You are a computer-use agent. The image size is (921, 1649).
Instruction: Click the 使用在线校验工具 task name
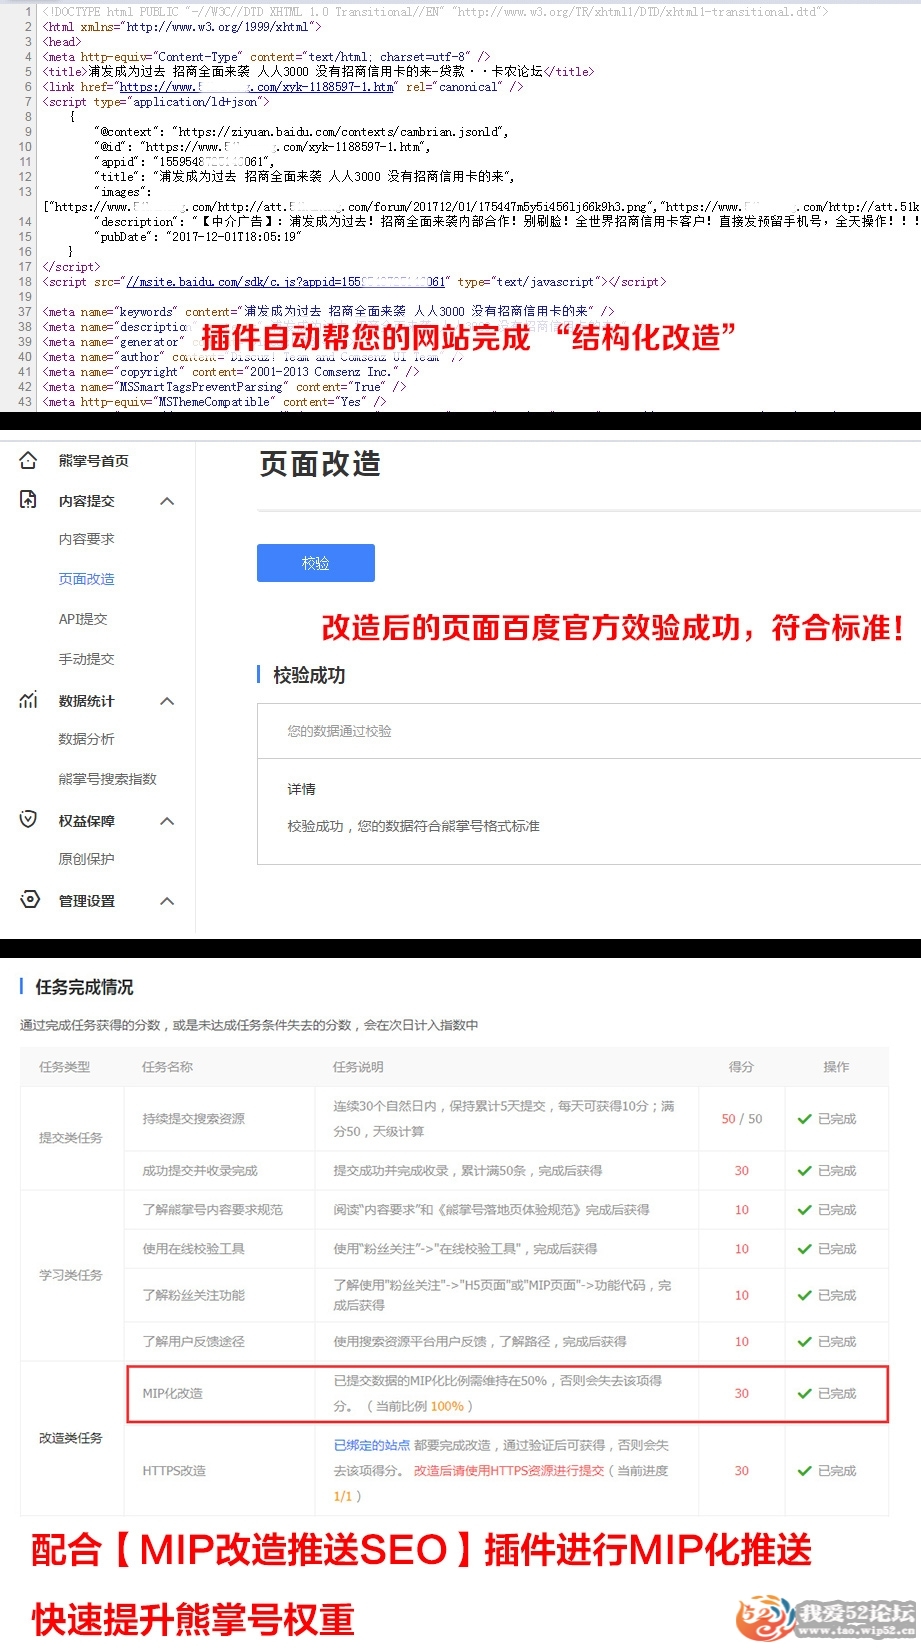[193, 1248]
